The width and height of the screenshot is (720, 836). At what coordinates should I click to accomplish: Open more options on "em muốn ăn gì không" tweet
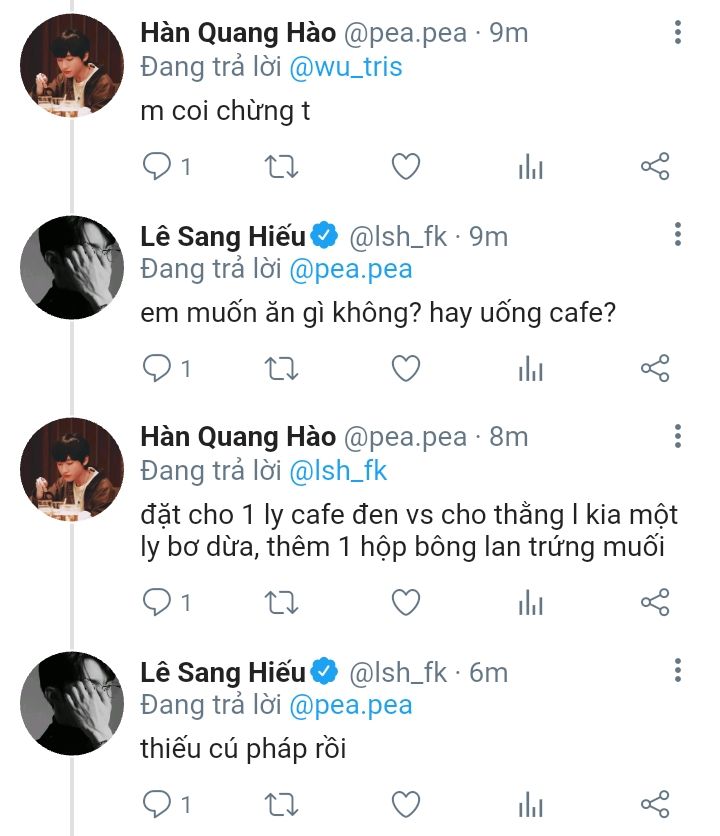[678, 236]
